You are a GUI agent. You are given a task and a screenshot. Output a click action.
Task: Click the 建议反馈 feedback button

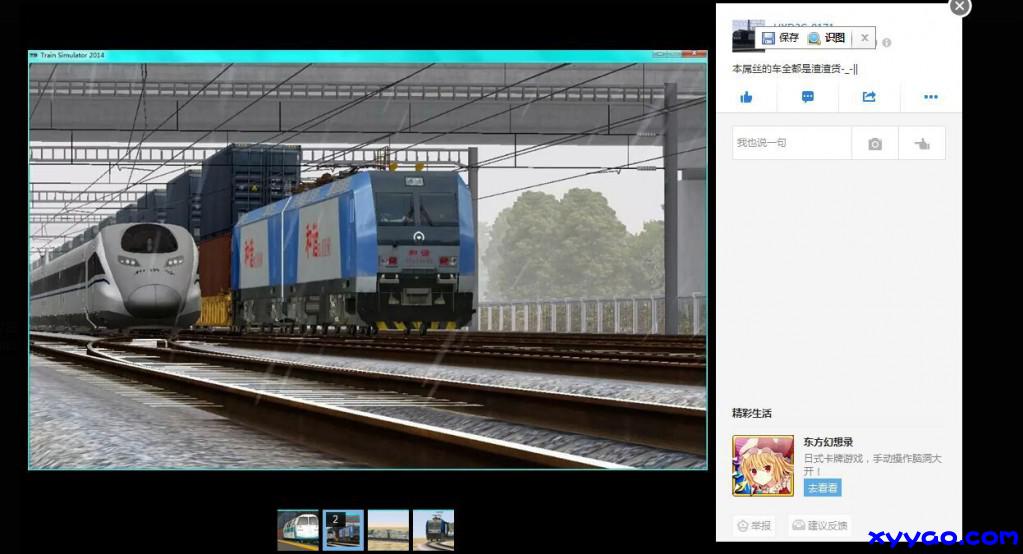(819, 525)
